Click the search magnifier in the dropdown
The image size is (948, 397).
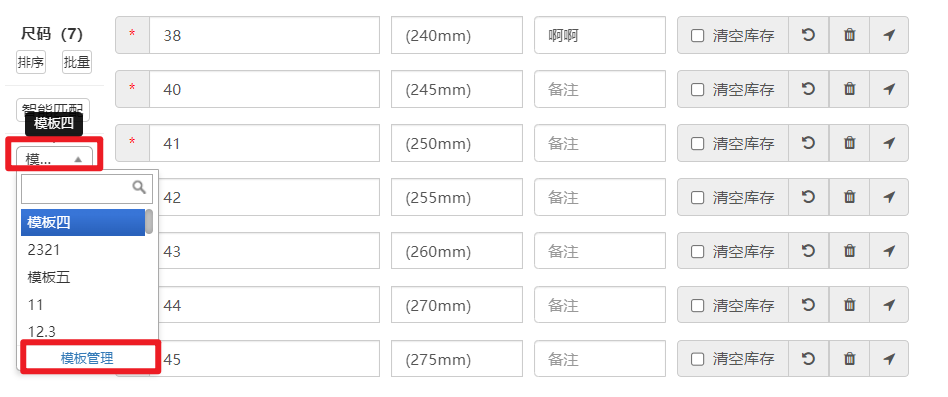click(x=139, y=187)
